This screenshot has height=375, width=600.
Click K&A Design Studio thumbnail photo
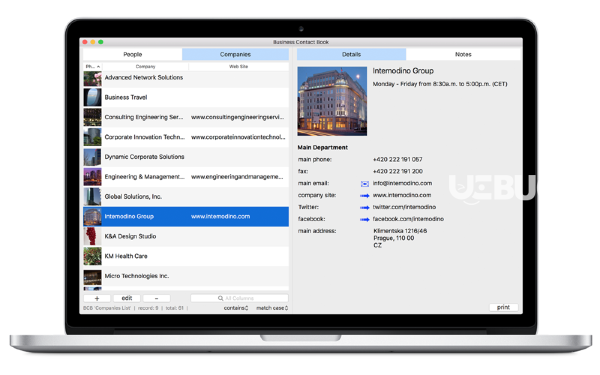93,236
